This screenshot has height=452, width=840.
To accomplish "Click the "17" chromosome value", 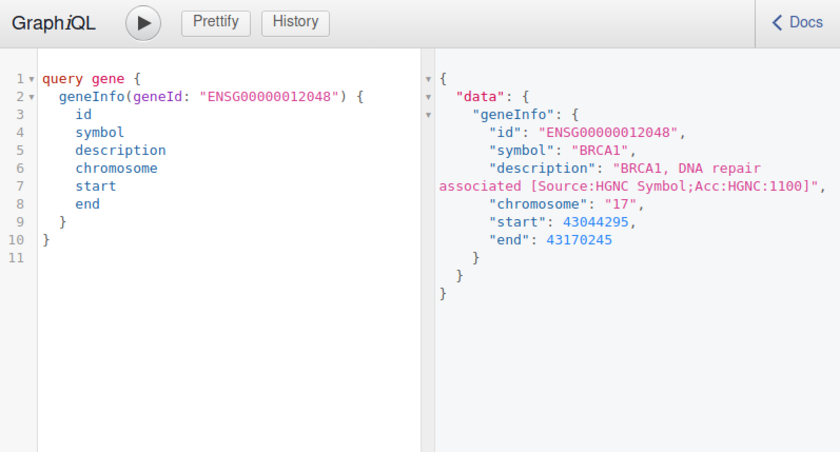I will pyautogui.click(x=620, y=204).
